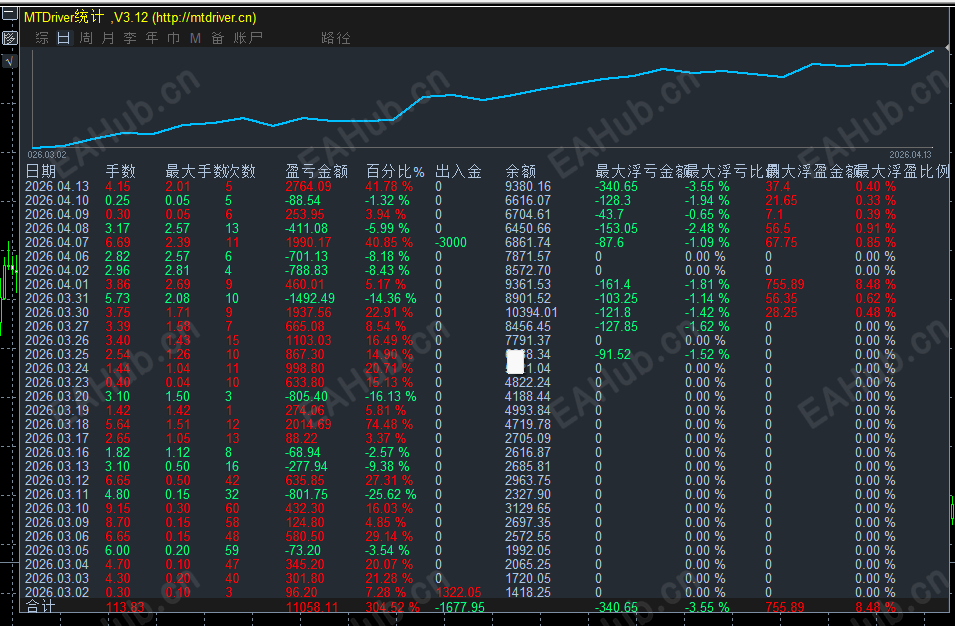This screenshot has width=955, height=626.
Task: Open the 备 notes tab
Action: 217,38
